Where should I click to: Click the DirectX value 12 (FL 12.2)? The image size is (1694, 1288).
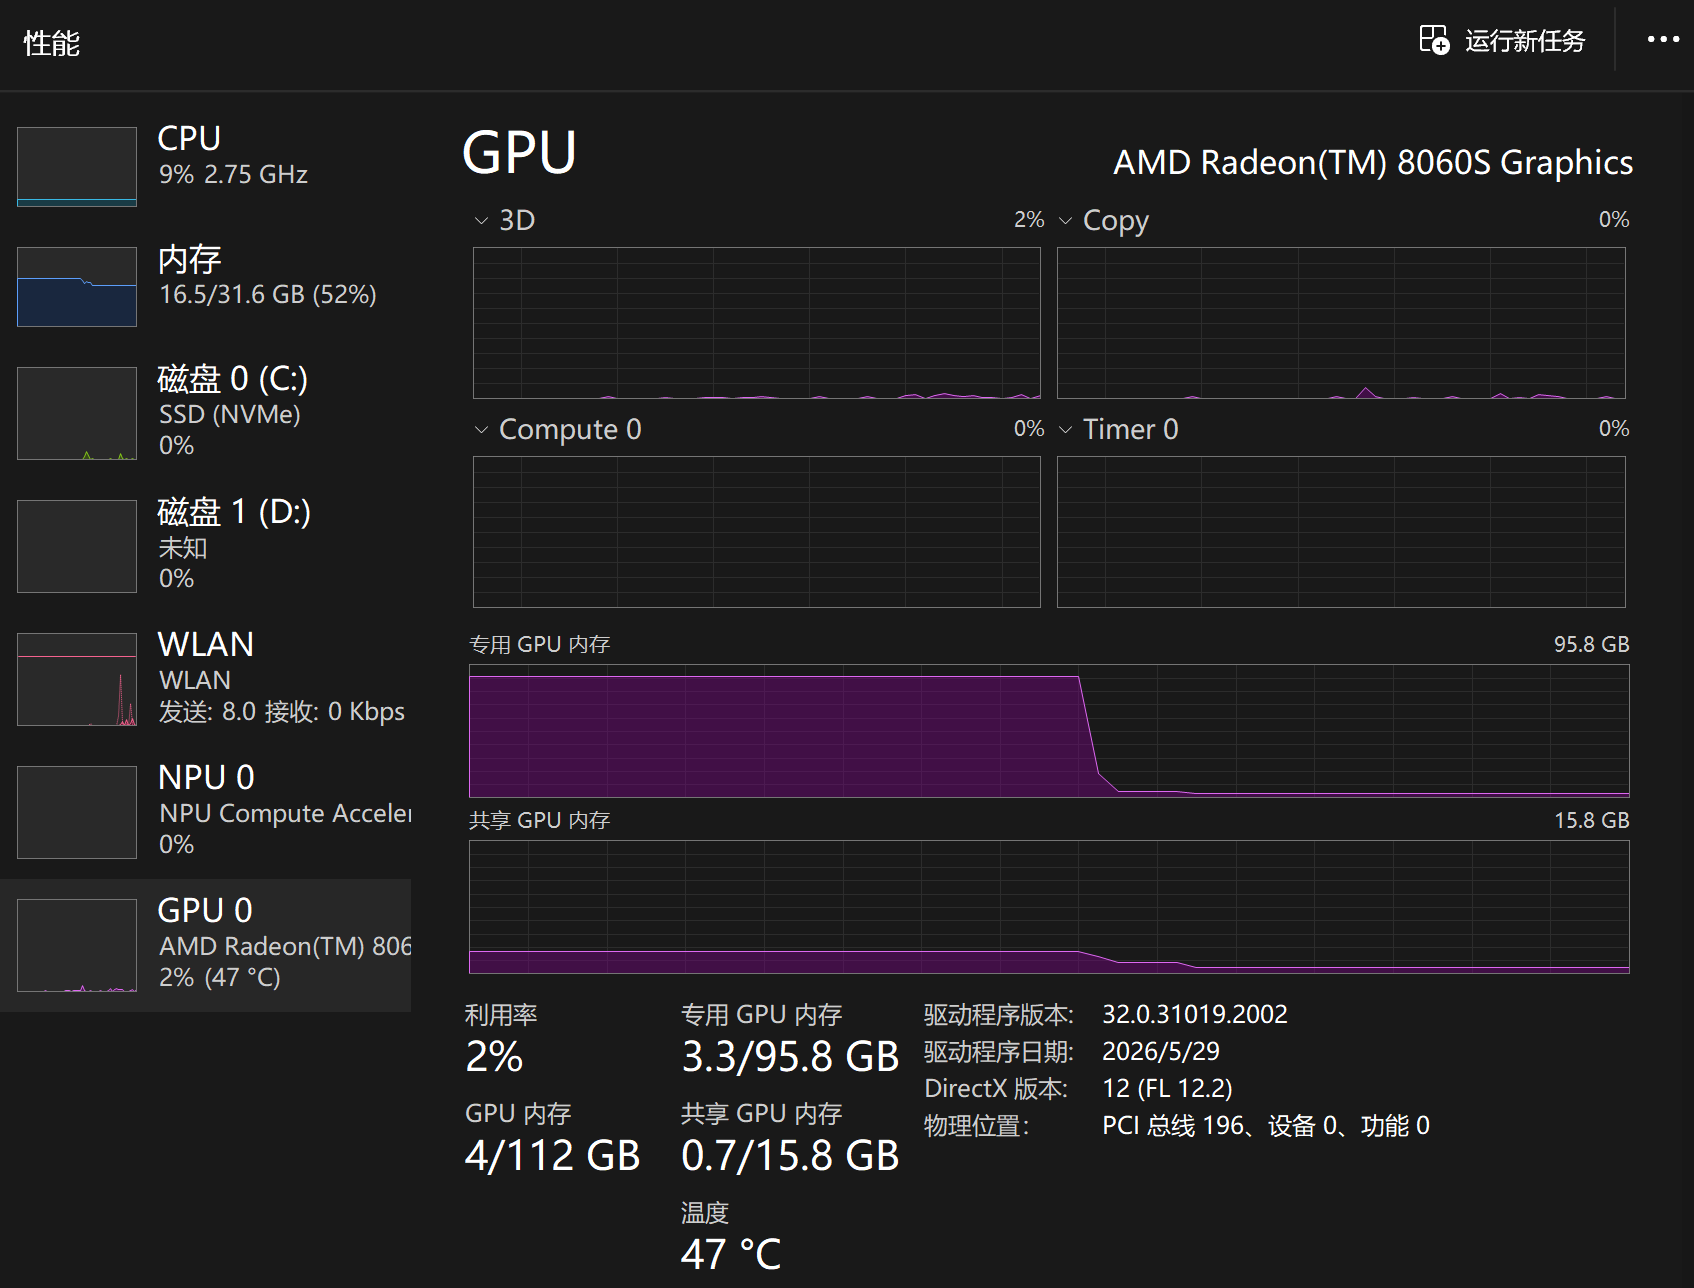pos(1167,1088)
